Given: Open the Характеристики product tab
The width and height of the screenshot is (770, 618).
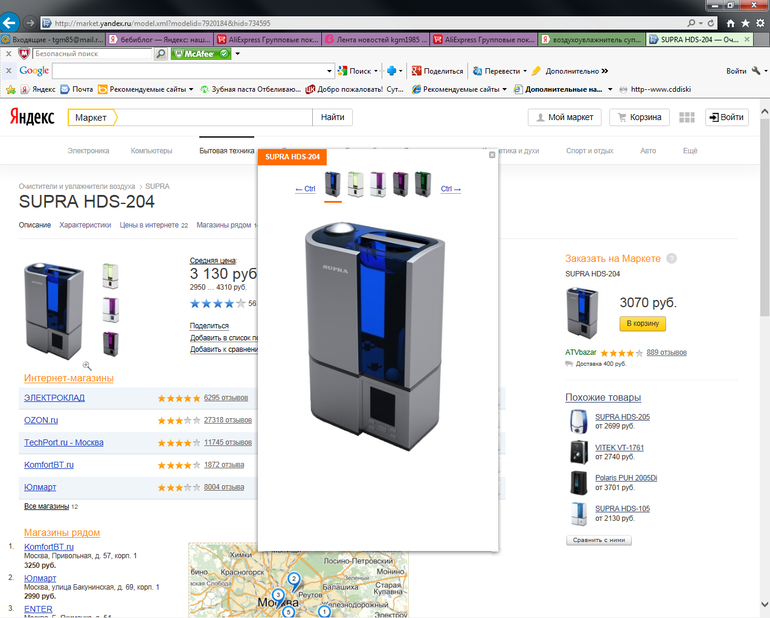Looking at the screenshot, I should click(x=85, y=225).
